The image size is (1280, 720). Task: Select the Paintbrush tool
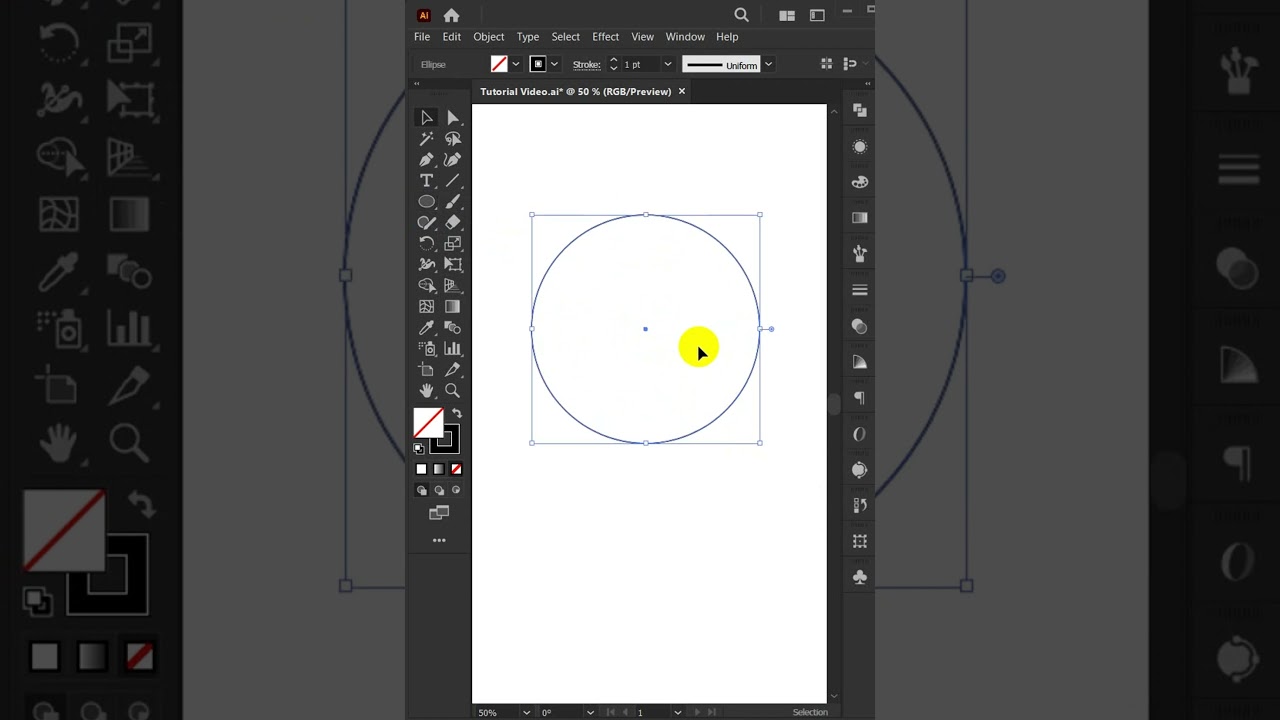pyautogui.click(x=453, y=202)
